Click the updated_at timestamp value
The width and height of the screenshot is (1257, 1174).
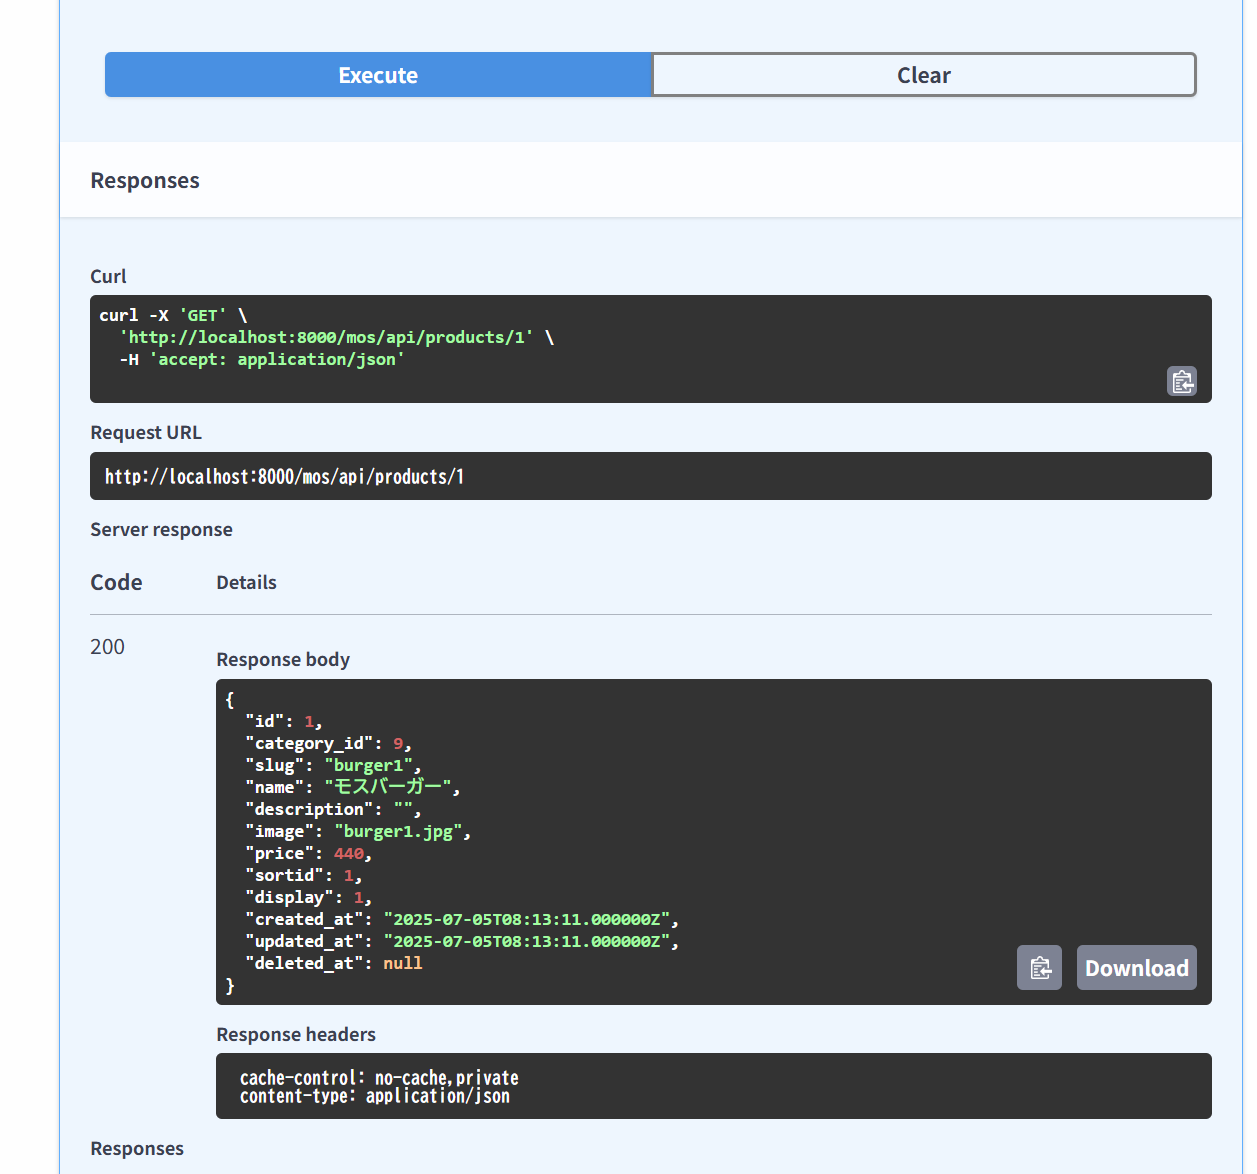526,942
